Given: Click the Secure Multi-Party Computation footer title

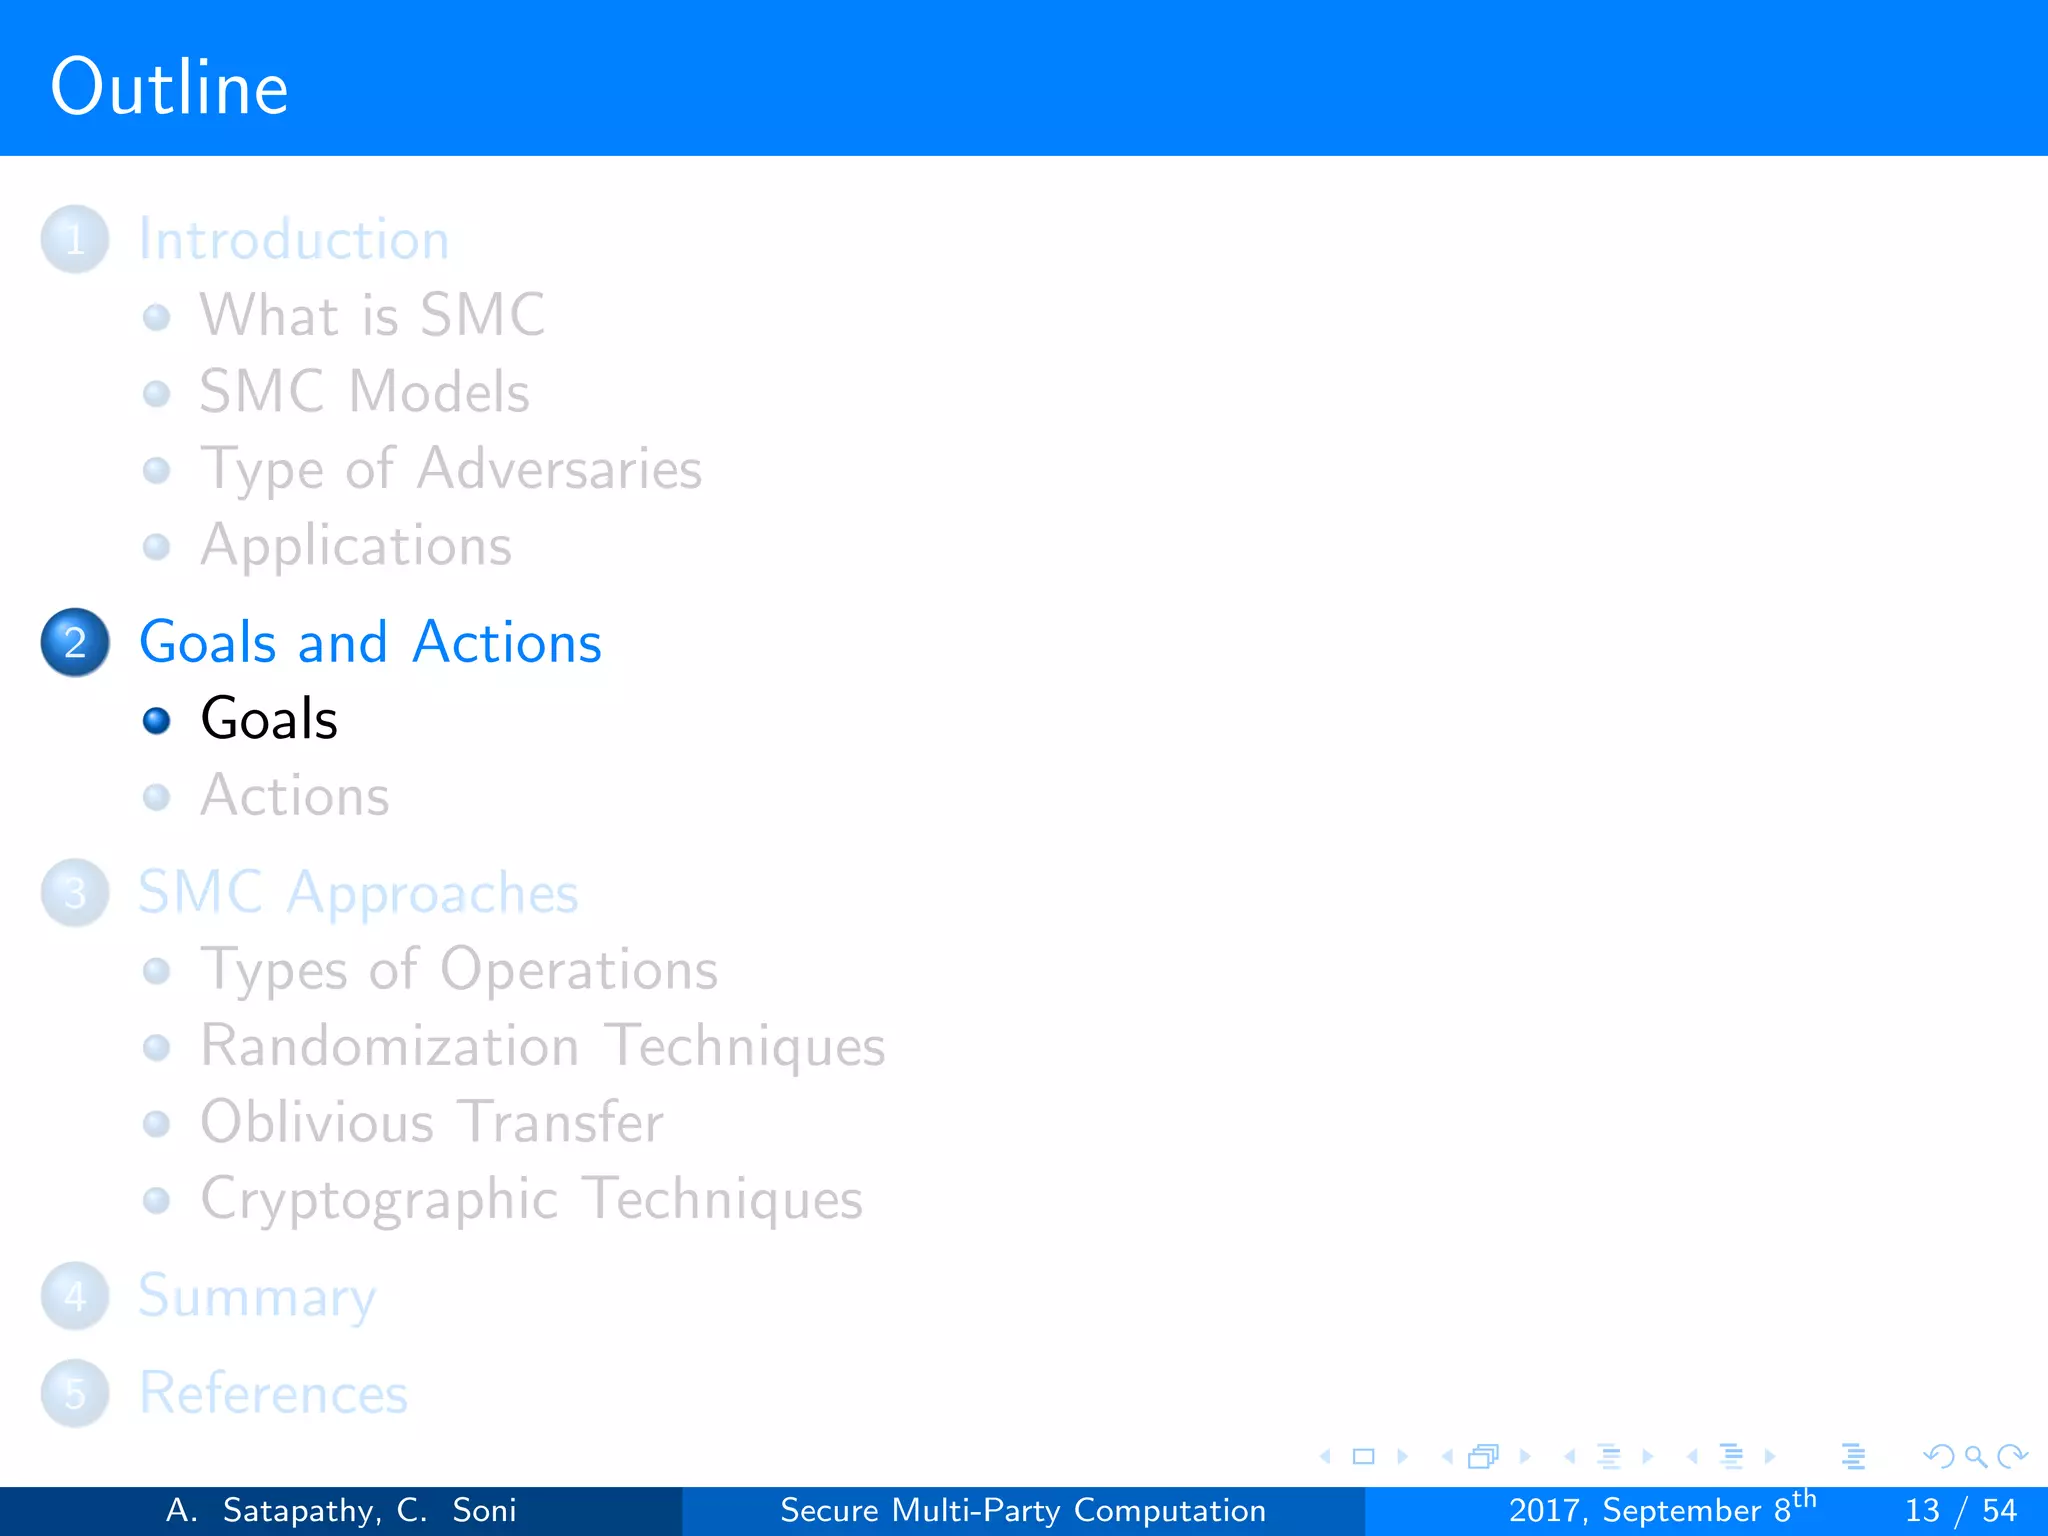Looking at the screenshot, I should point(1023,1510).
